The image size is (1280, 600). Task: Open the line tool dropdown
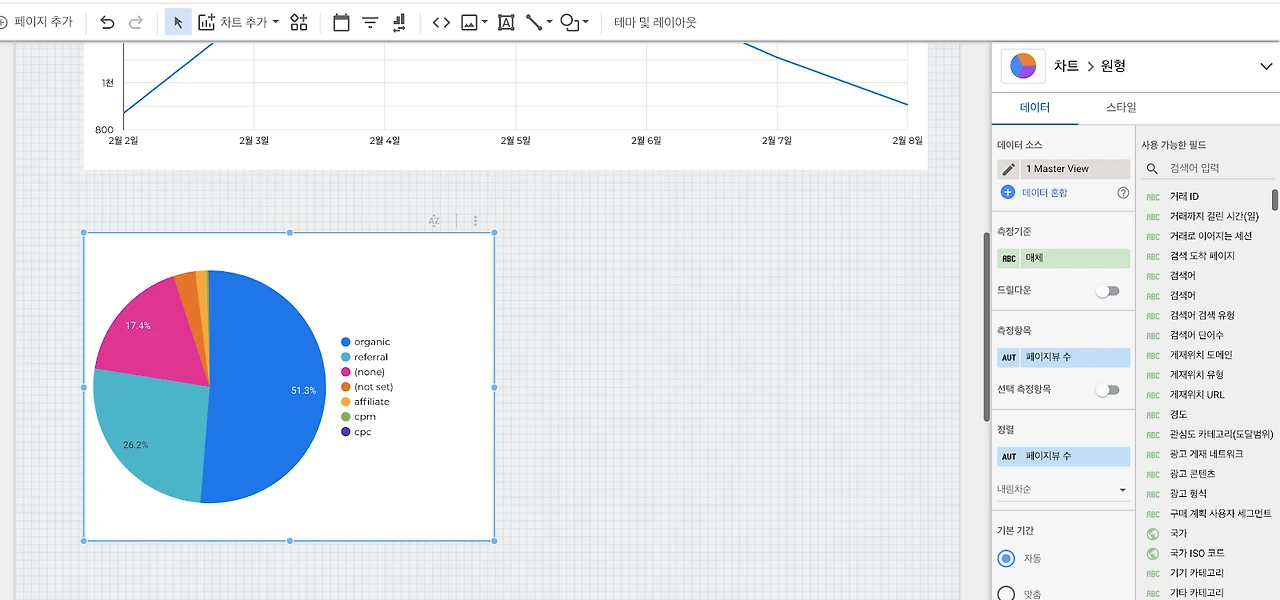(539, 22)
